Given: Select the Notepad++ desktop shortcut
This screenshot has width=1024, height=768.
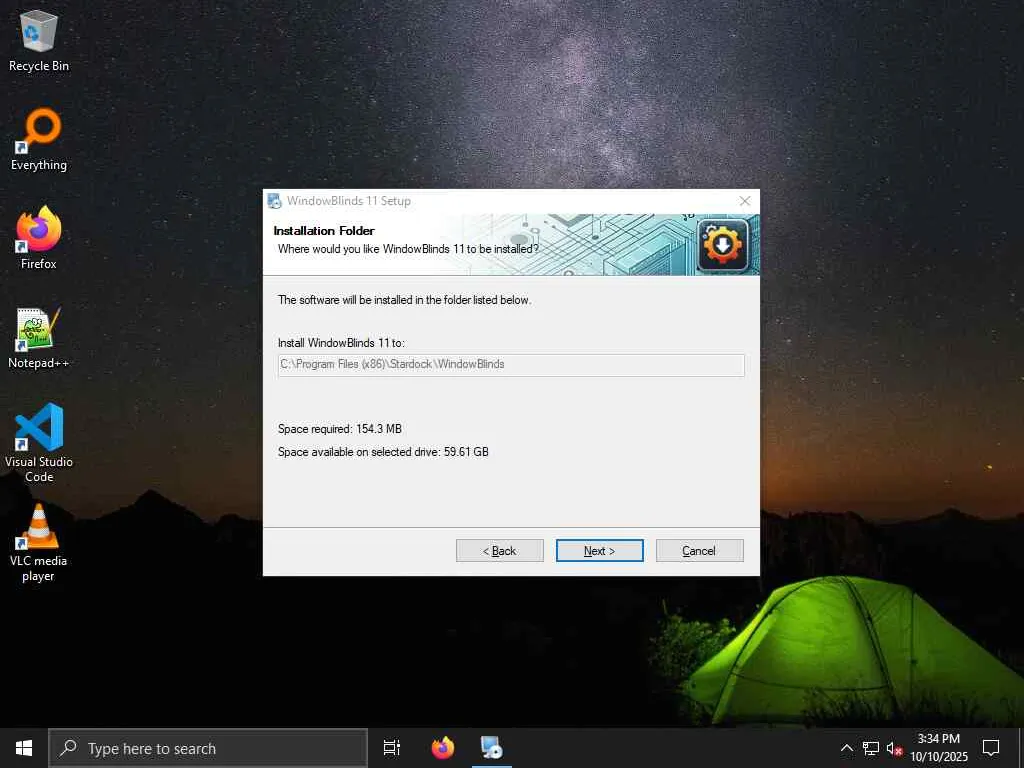Looking at the screenshot, I should [x=39, y=338].
